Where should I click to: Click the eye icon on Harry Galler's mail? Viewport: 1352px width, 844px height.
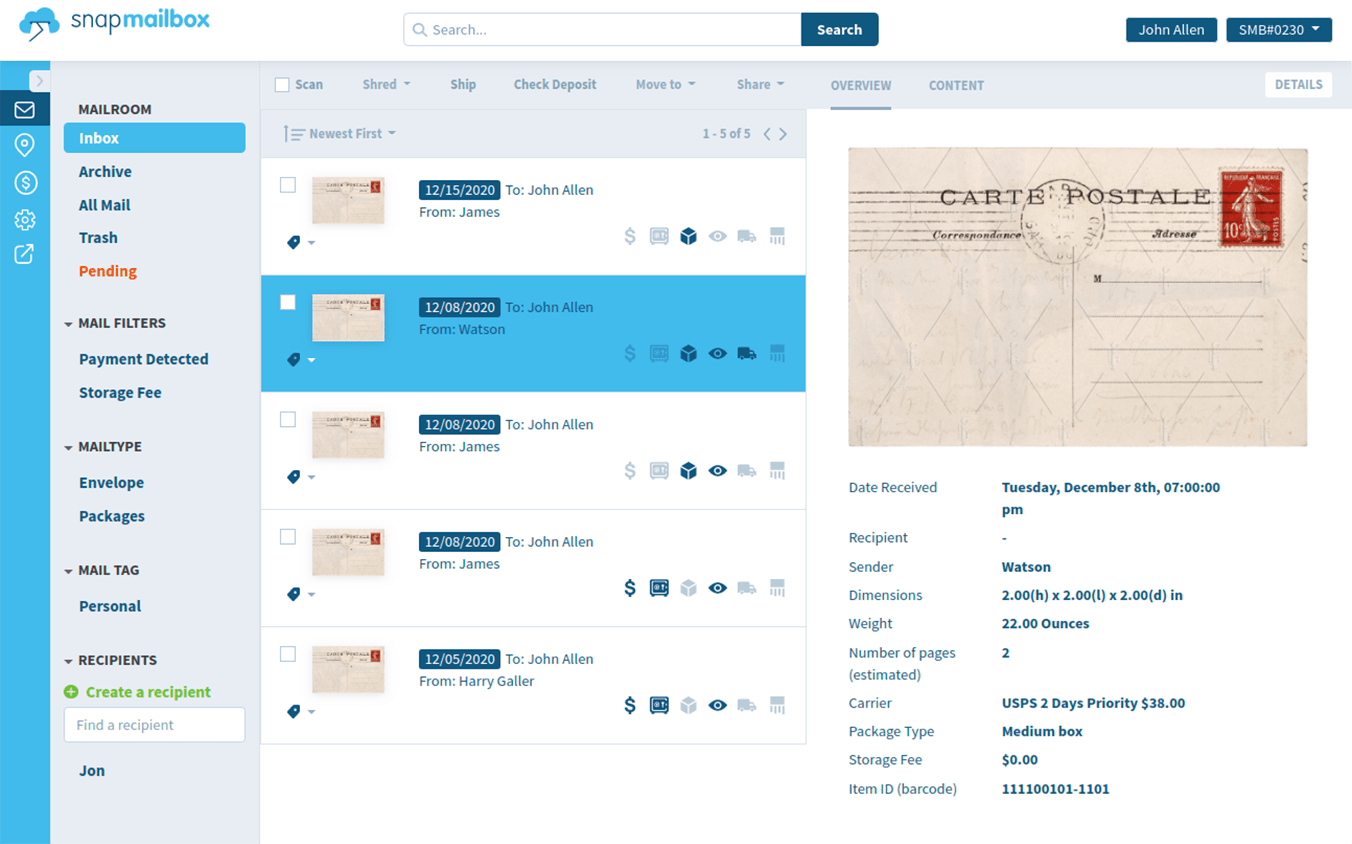pos(717,706)
